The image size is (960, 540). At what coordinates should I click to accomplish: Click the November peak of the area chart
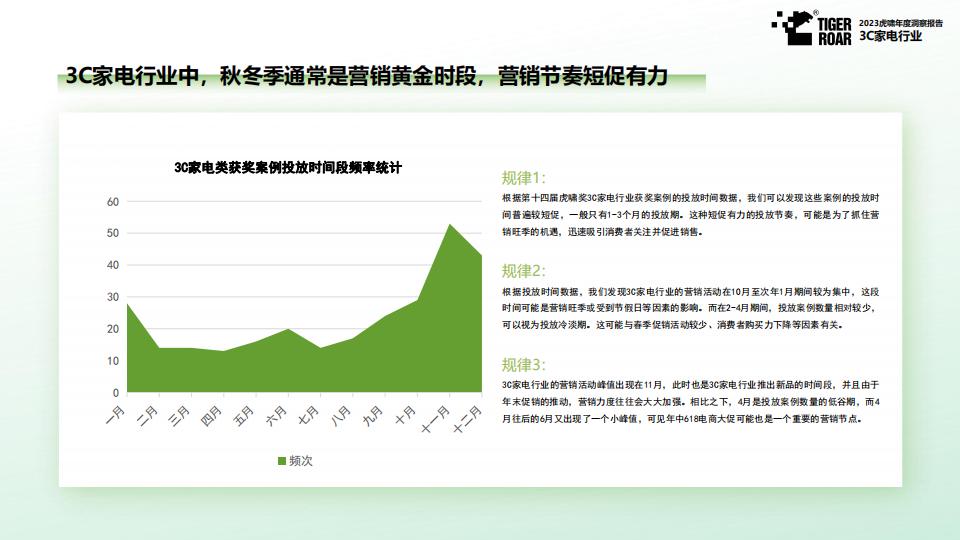(x=450, y=225)
